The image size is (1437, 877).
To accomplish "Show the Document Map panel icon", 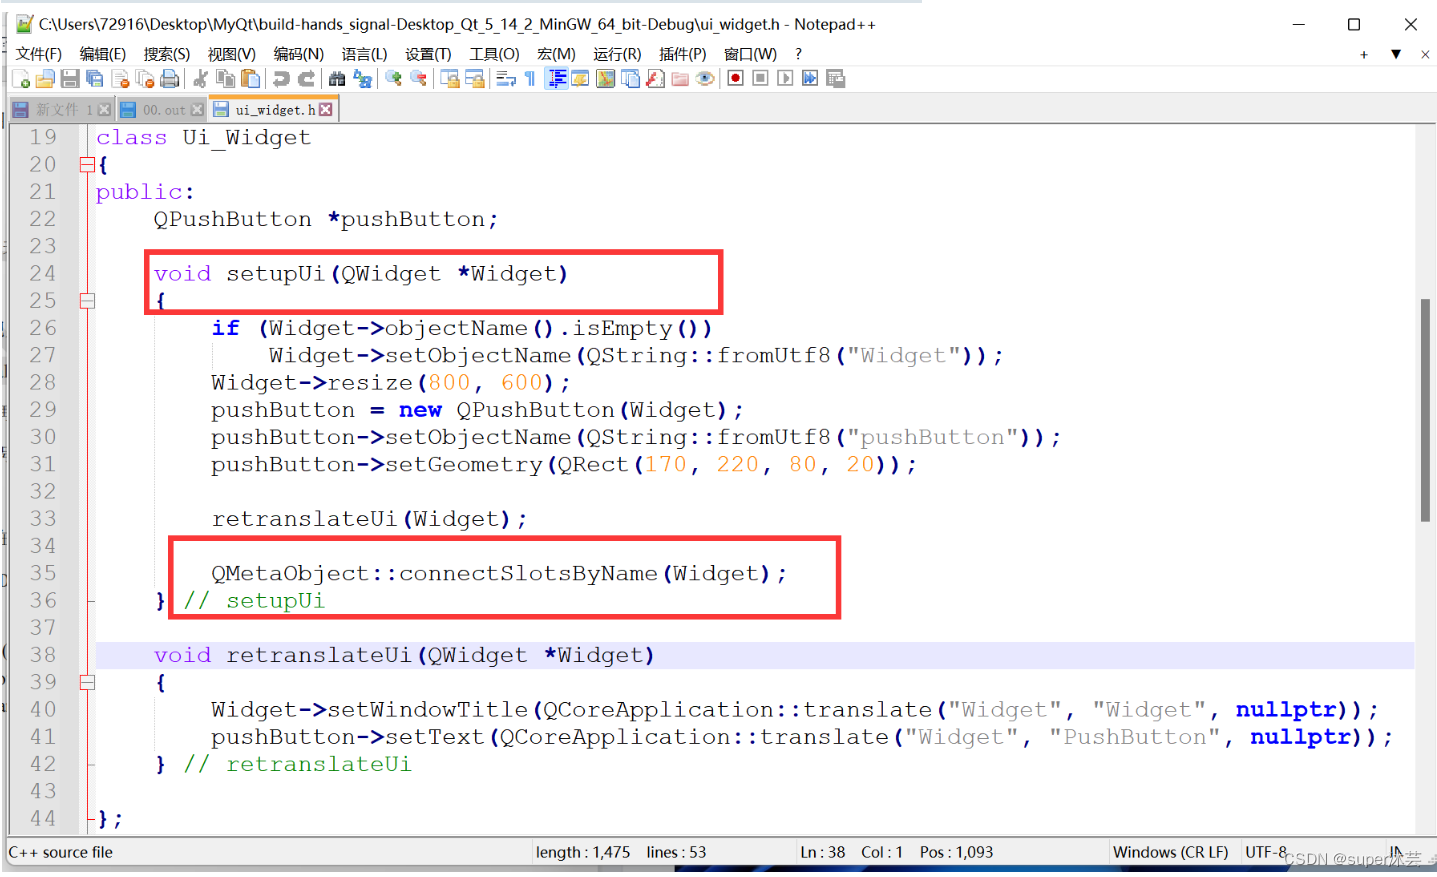I will pos(605,79).
